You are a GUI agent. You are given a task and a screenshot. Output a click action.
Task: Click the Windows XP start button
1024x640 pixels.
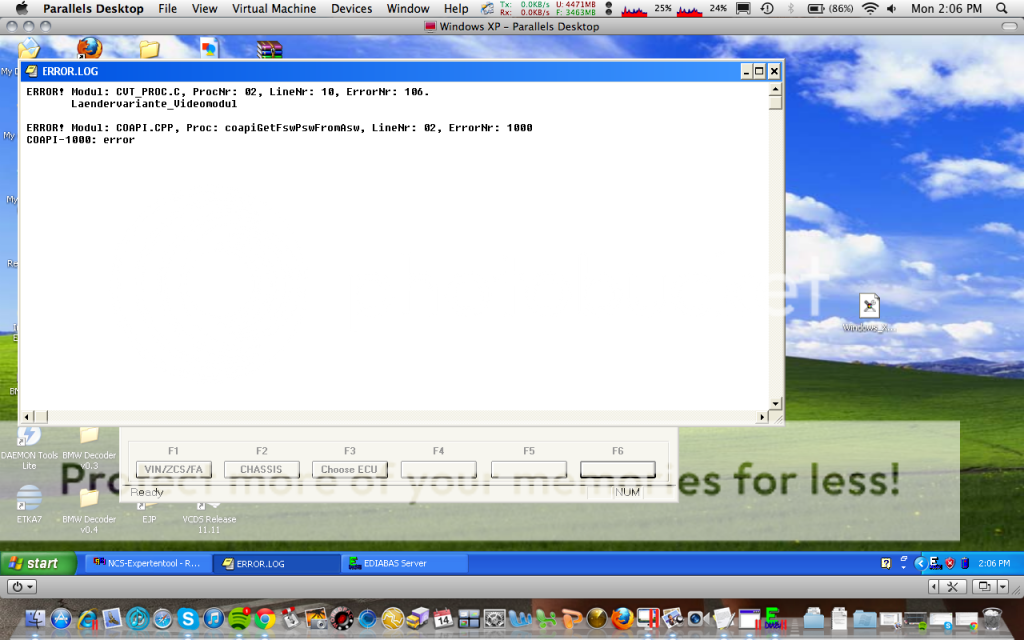tap(37, 563)
